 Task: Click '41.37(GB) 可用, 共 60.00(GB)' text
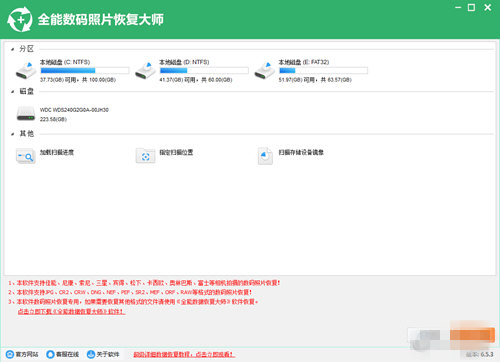coord(196,80)
